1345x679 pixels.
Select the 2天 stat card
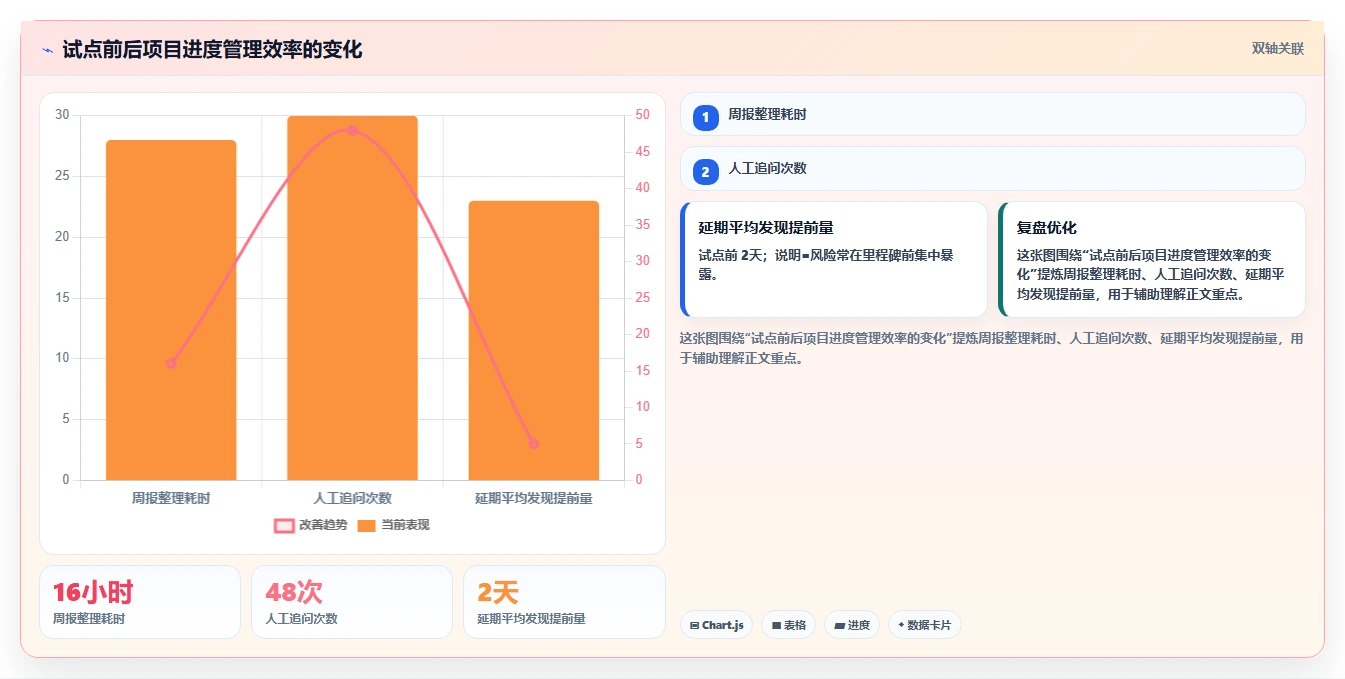(564, 602)
